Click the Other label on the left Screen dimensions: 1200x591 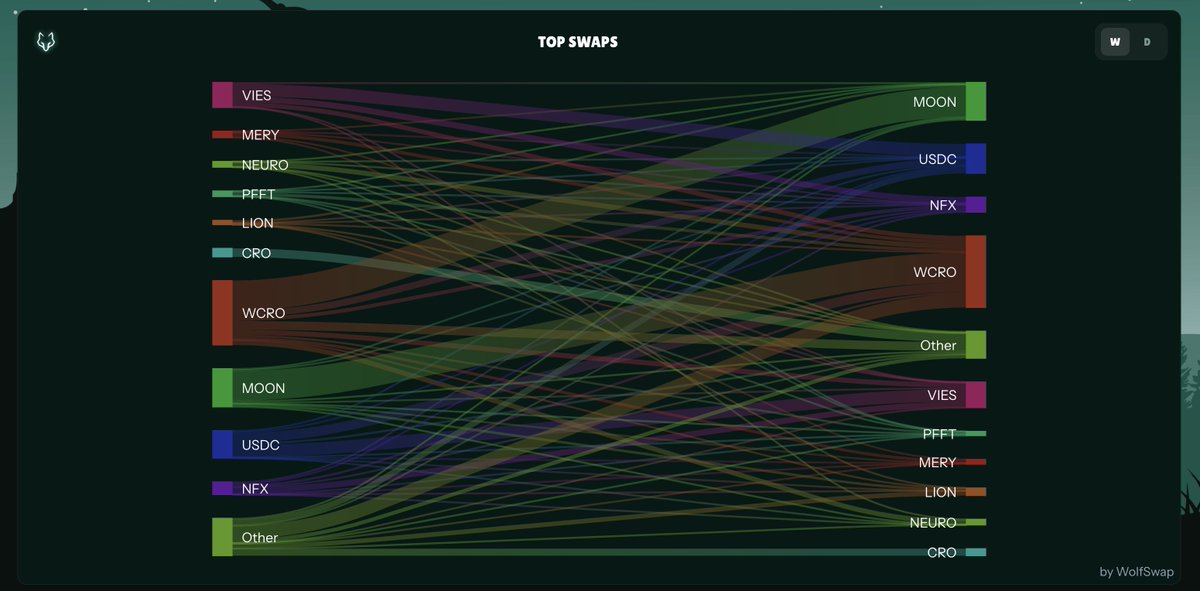260,537
